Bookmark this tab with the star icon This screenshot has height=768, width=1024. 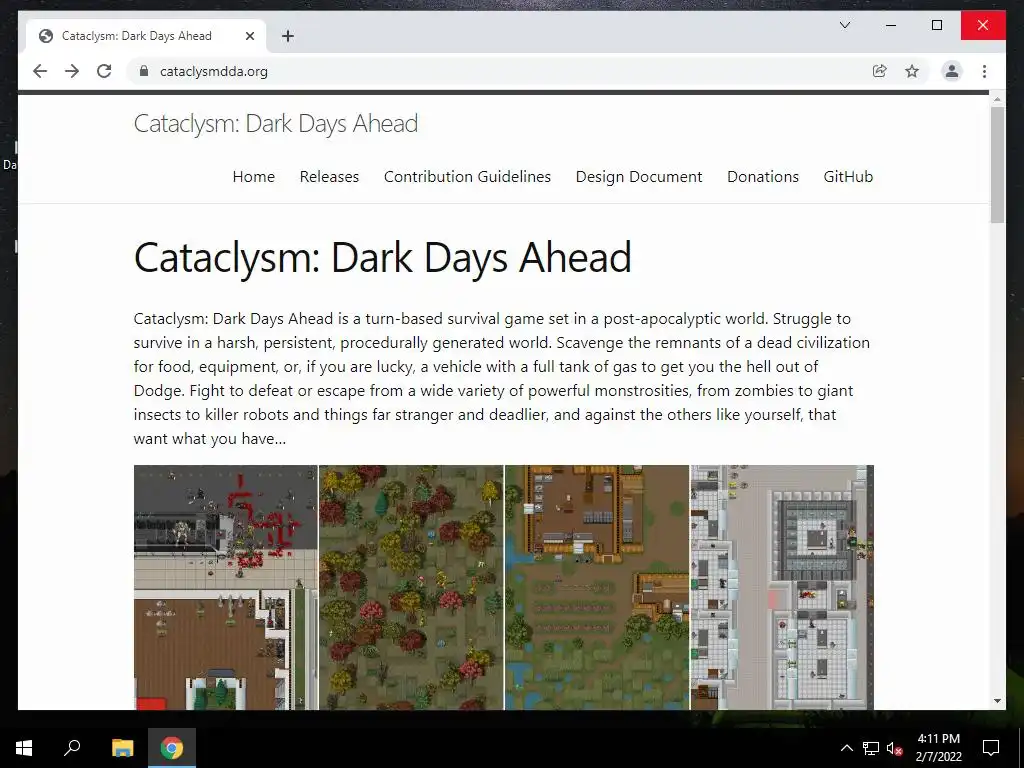[912, 71]
